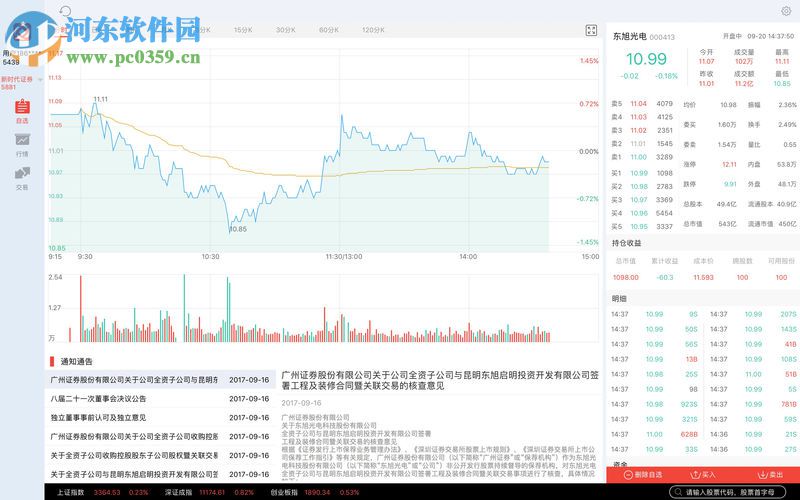Screen dimensions: 800x500
Task: Click the 买3 bid row priced 10.97
Action: click(x=642, y=199)
